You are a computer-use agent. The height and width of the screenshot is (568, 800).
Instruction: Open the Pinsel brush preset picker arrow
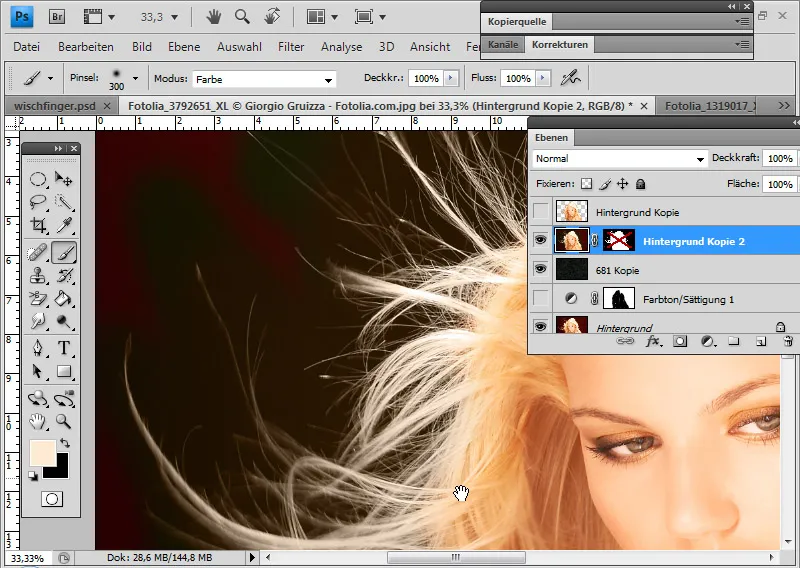tap(135, 79)
